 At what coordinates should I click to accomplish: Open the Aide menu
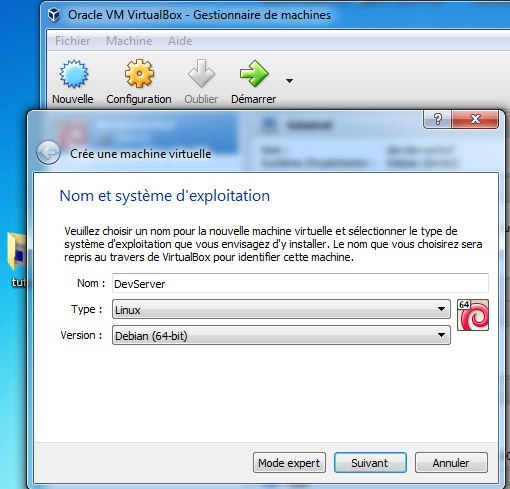pyautogui.click(x=180, y=41)
